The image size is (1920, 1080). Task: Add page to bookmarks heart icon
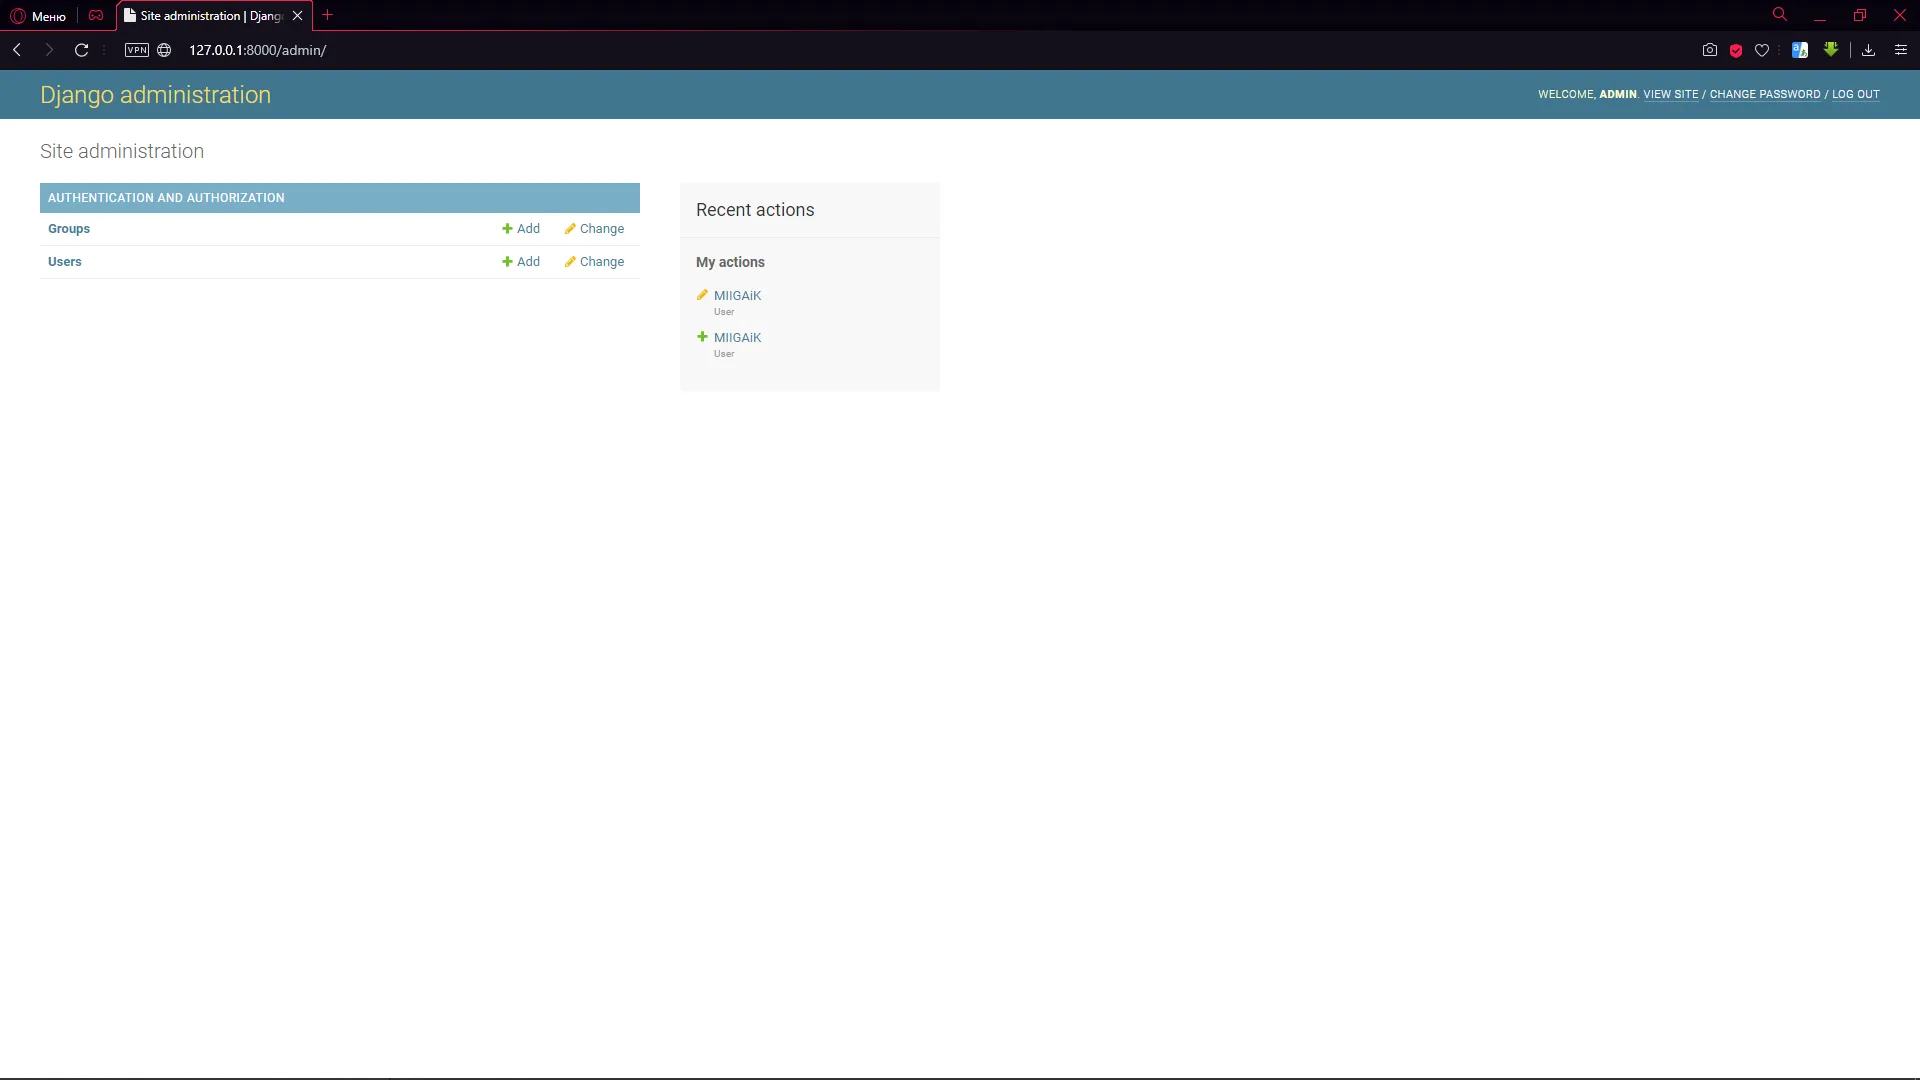click(x=1762, y=50)
